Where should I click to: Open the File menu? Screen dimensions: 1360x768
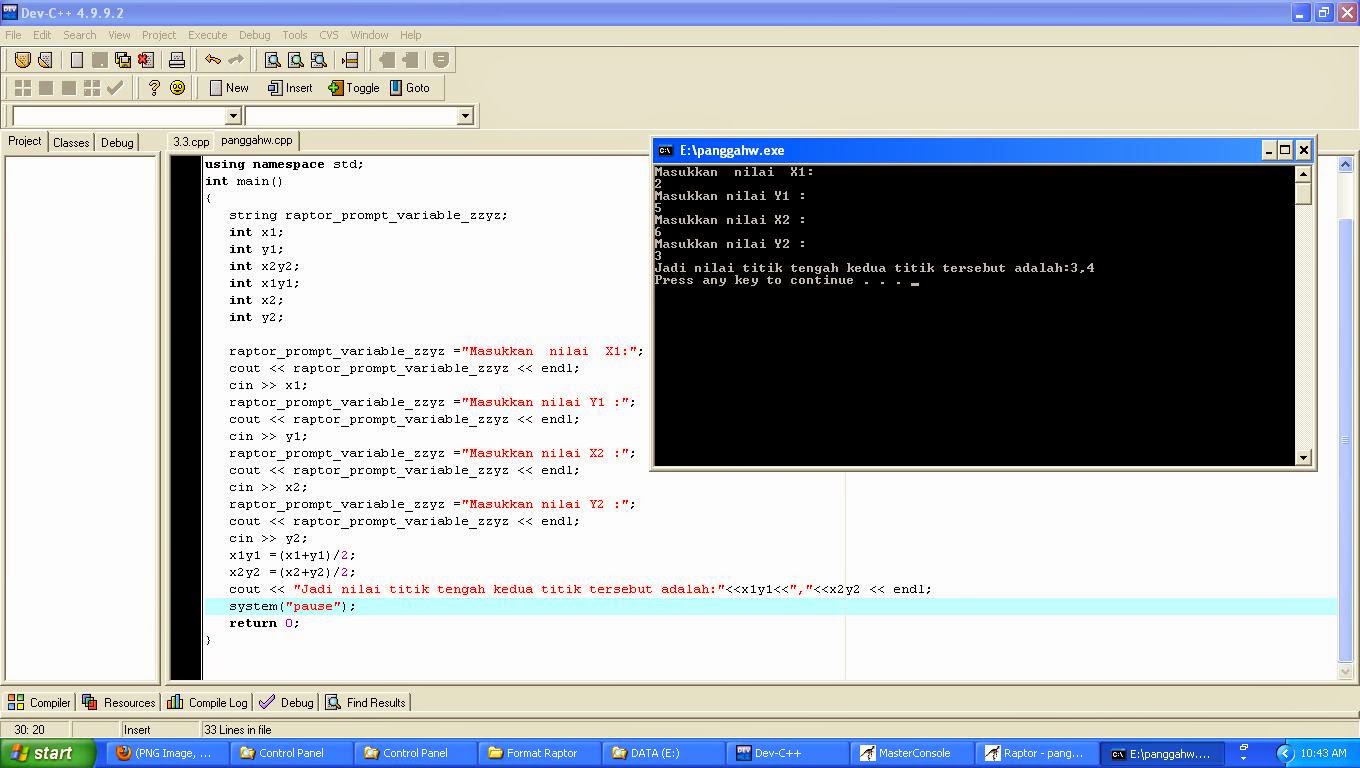[13, 35]
